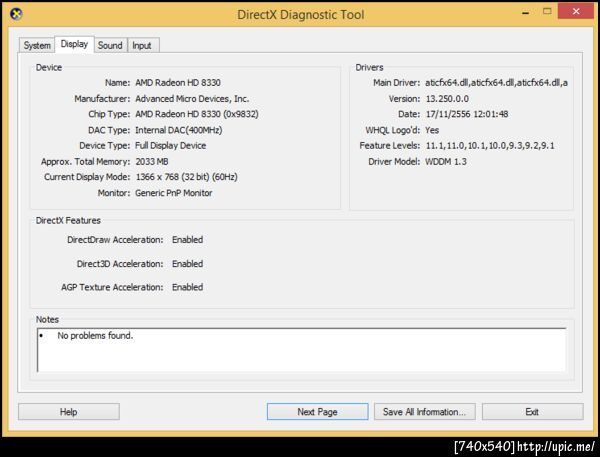
Task: Close the DirectX Diagnostic Tool window
Action: 576,11
